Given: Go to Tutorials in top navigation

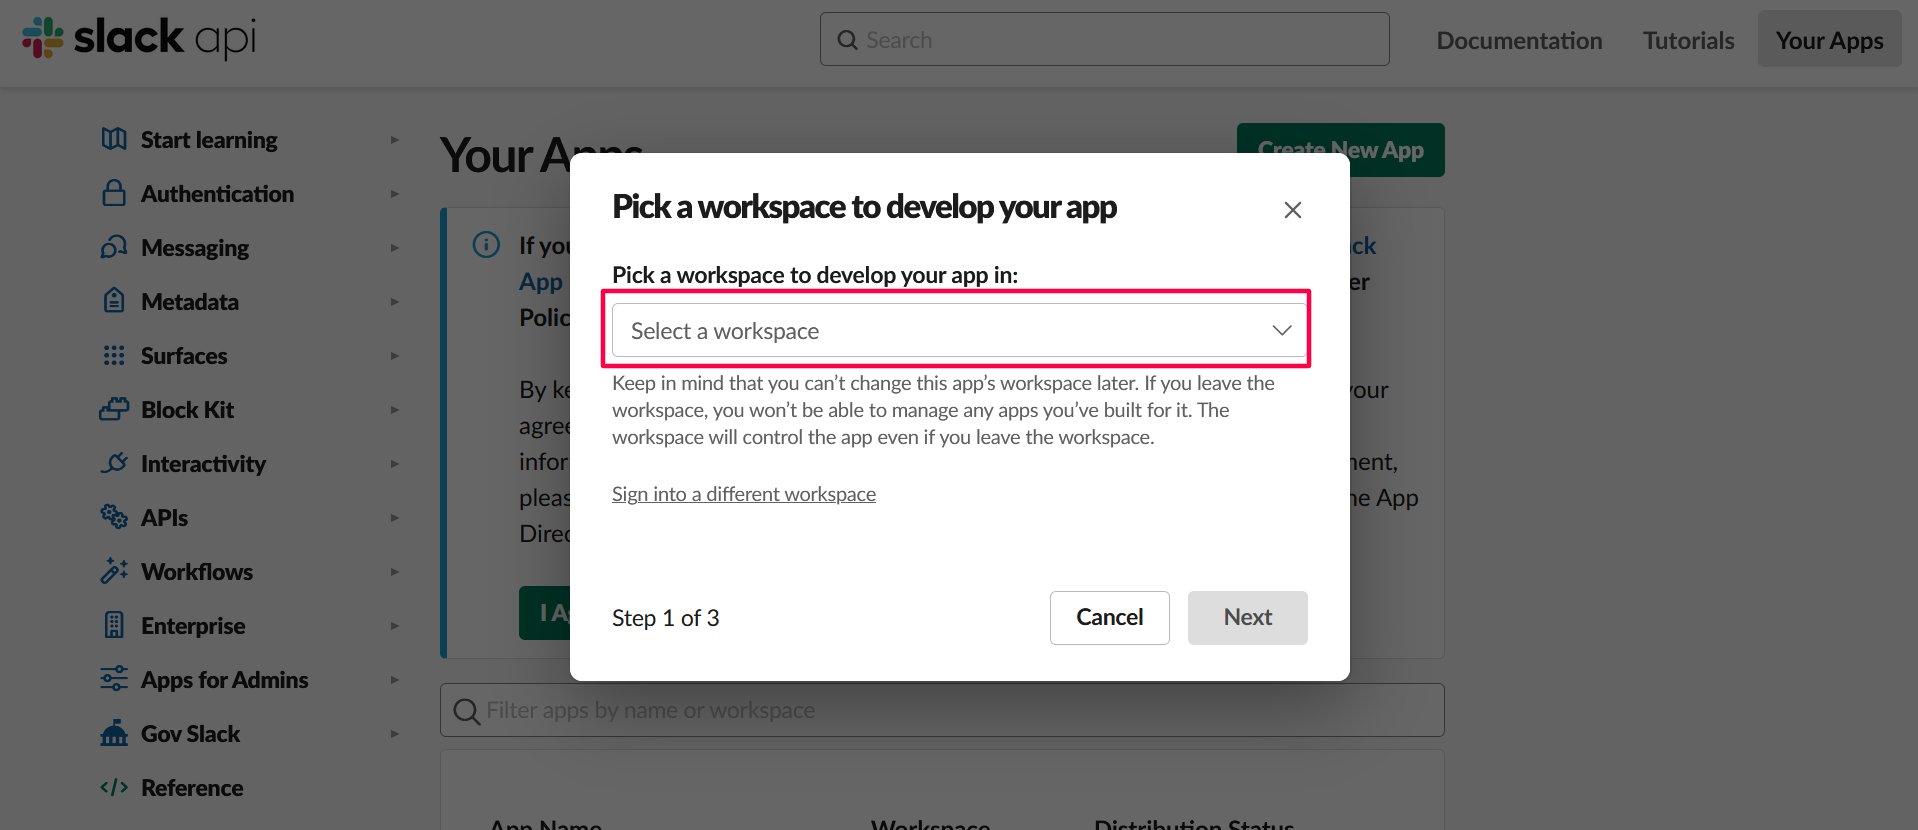Looking at the screenshot, I should [x=1688, y=40].
